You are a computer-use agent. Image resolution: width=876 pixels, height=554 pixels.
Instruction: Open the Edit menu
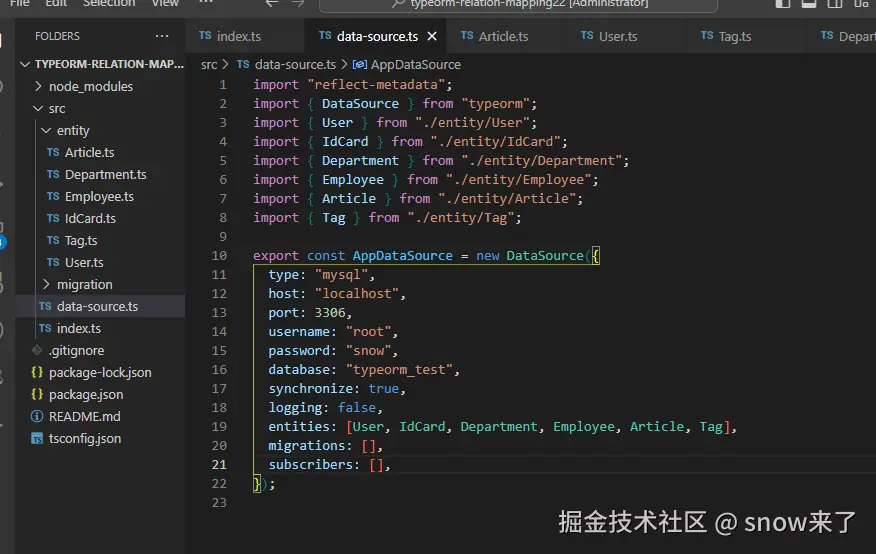[x=56, y=3]
